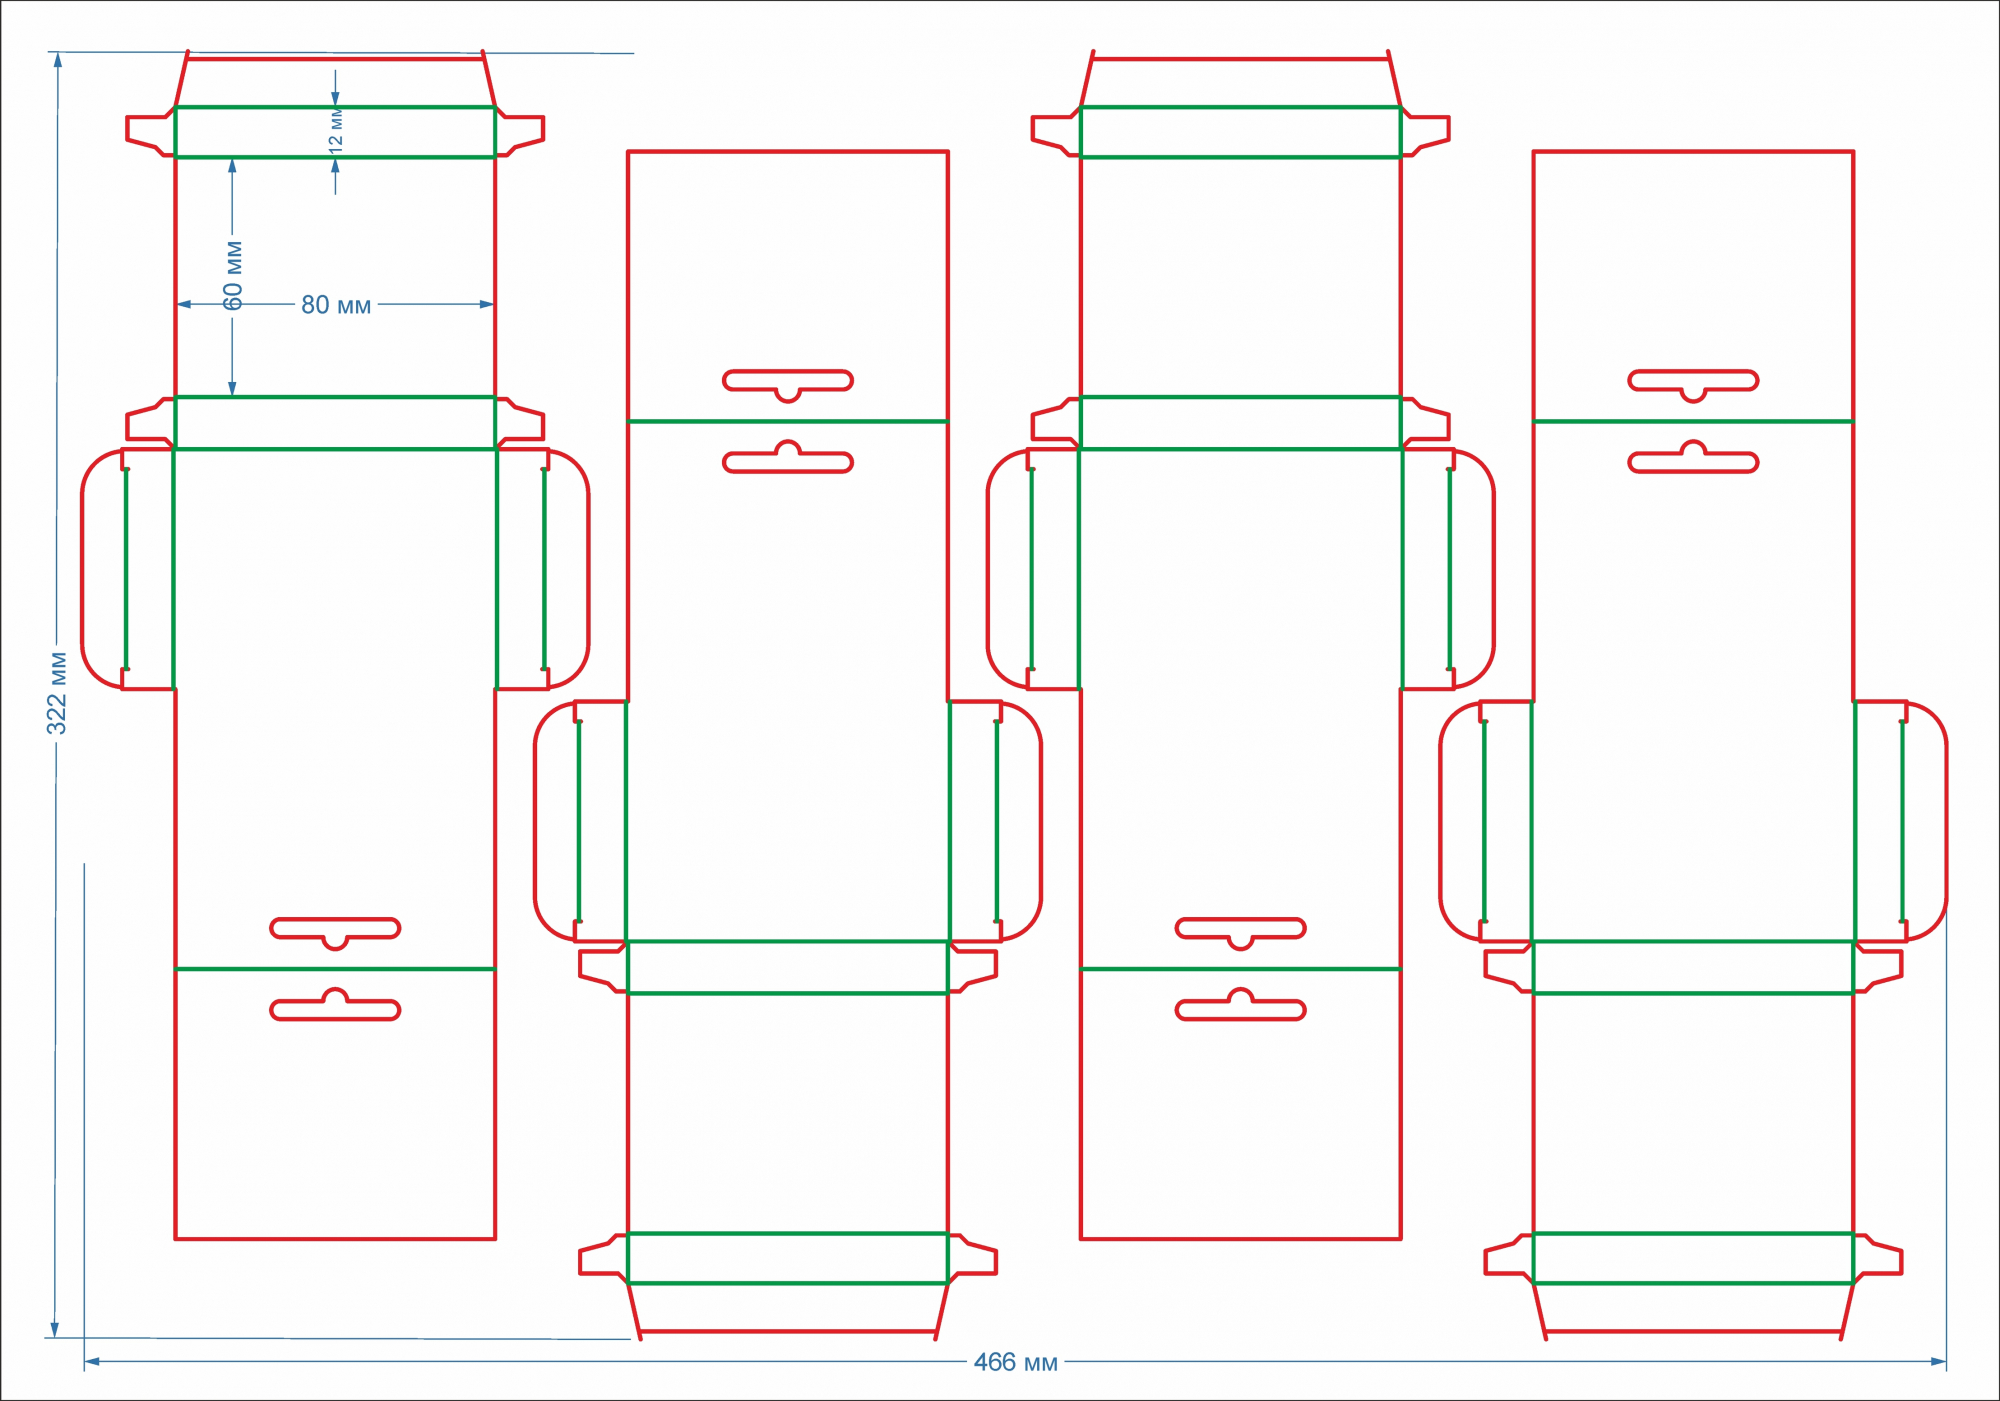Select trapezoid bottom tuck flap of second template
Screen dimensions: 2000x1401
pos(788,1307)
